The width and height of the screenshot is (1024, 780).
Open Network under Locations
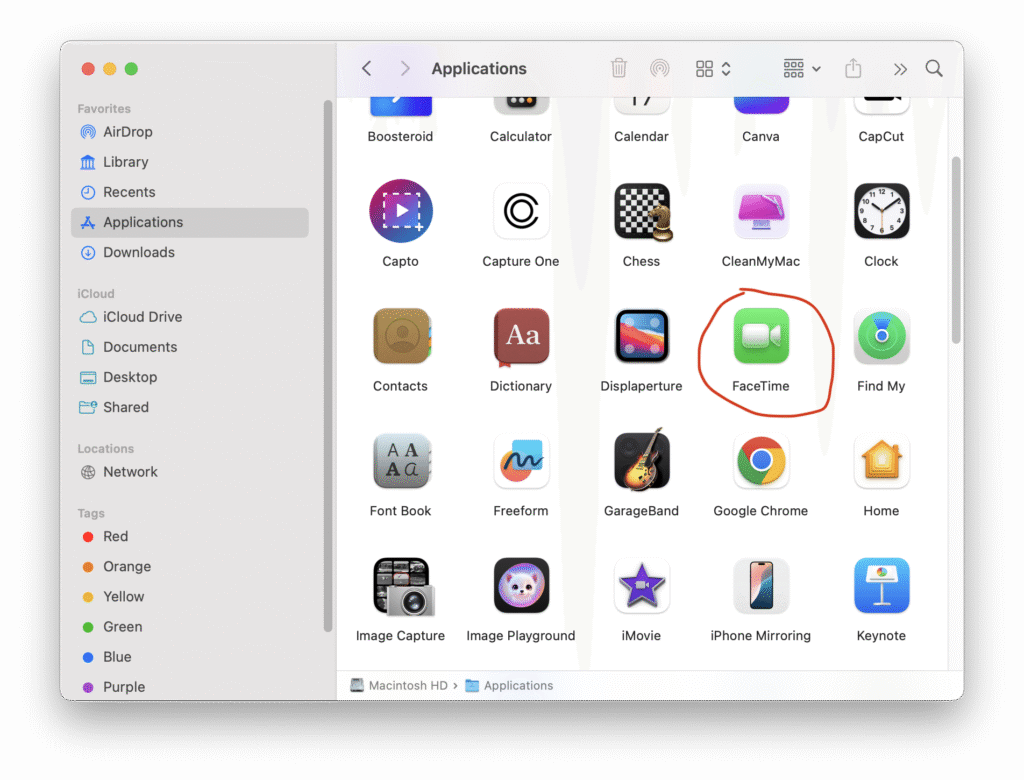(x=189, y=472)
